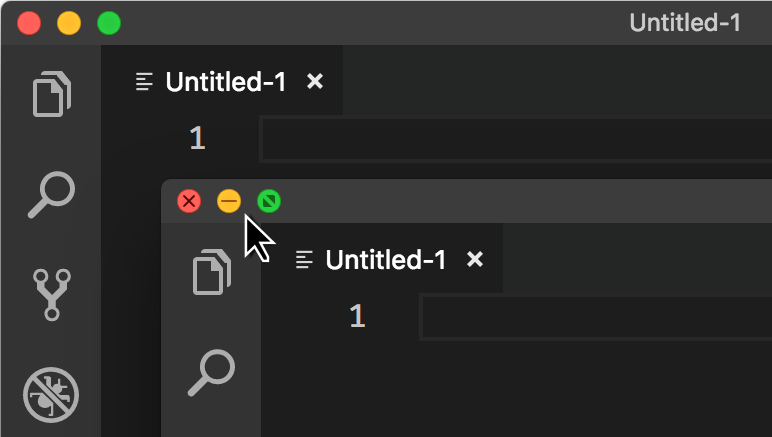Image resolution: width=772 pixels, height=437 pixels.
Task: Close the Untitled-1 tab in foreground window
Action: [475, 259]
